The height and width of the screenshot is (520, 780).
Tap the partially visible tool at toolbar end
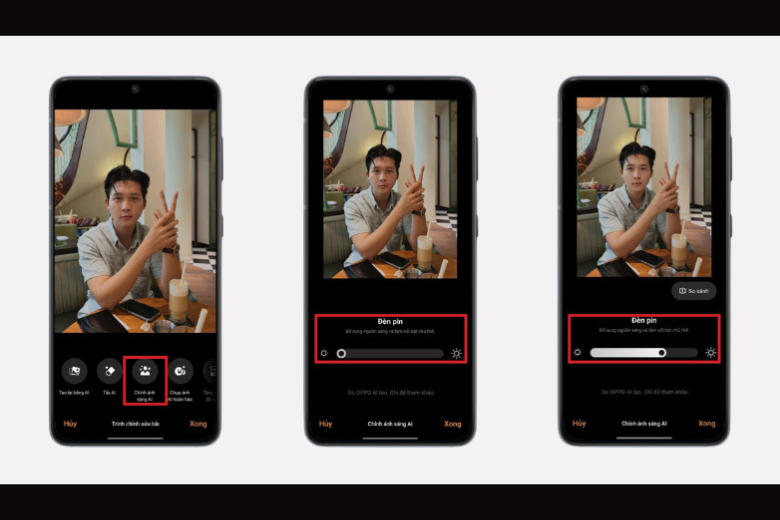(209, 371)
